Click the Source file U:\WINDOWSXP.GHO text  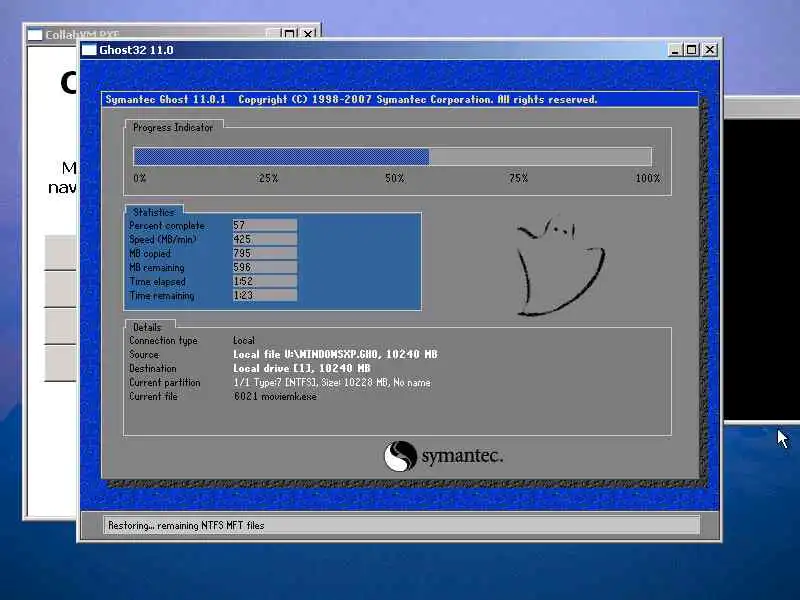pyautogui.click(x=335, y=354)
